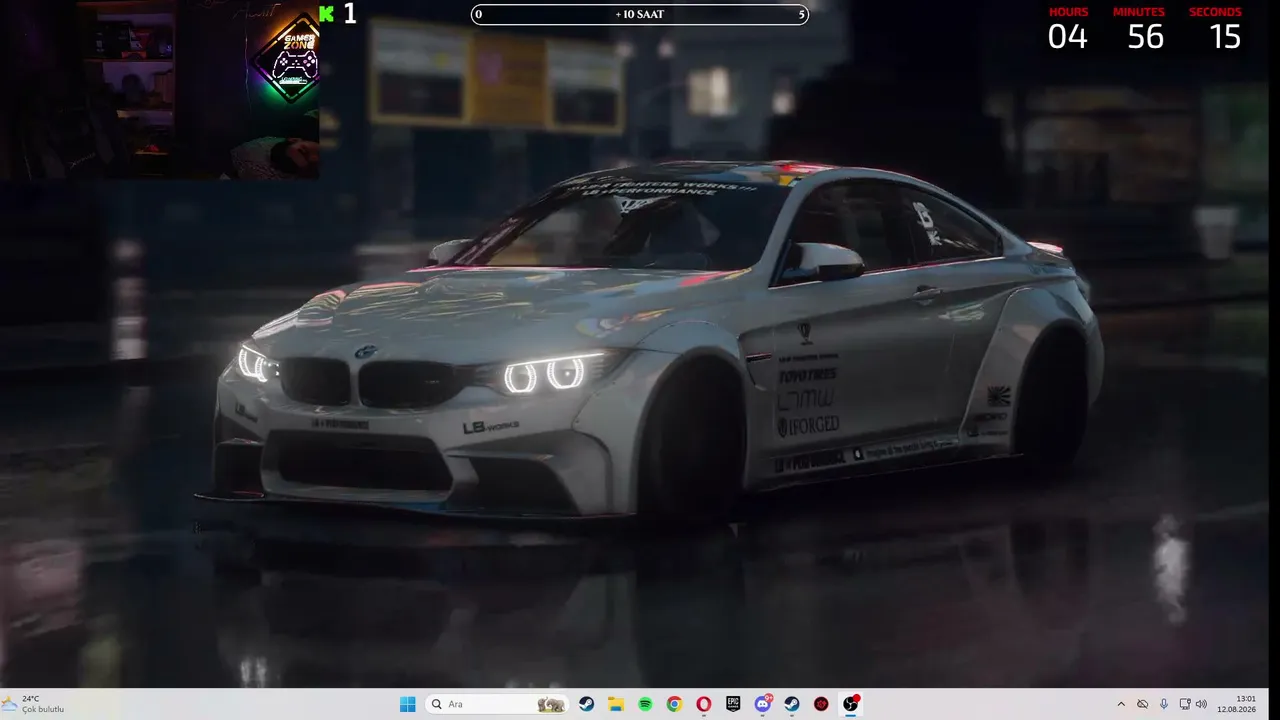Click the green K follower counter icon
1280x720 pixels.
(x=326, y=13)
